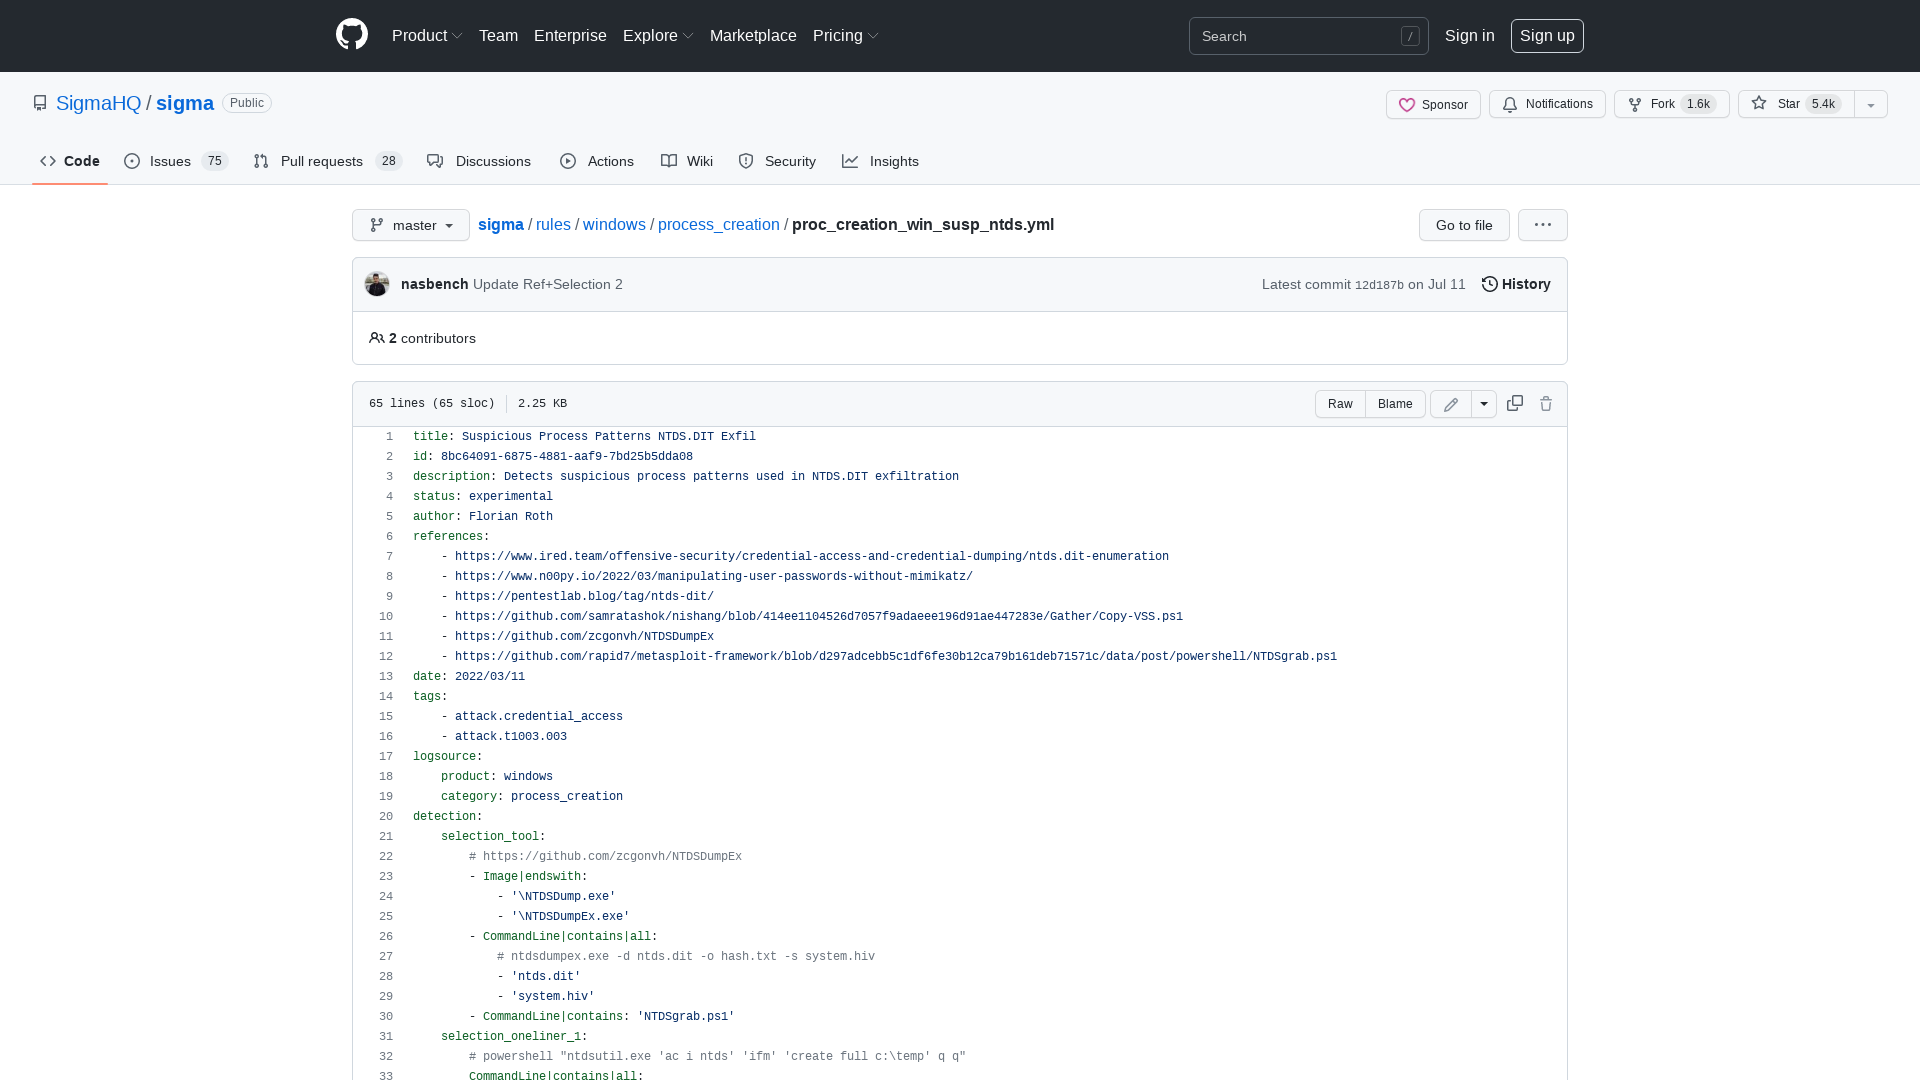Click Go to file button
1920x1080 pixels.
[1463, 225]
